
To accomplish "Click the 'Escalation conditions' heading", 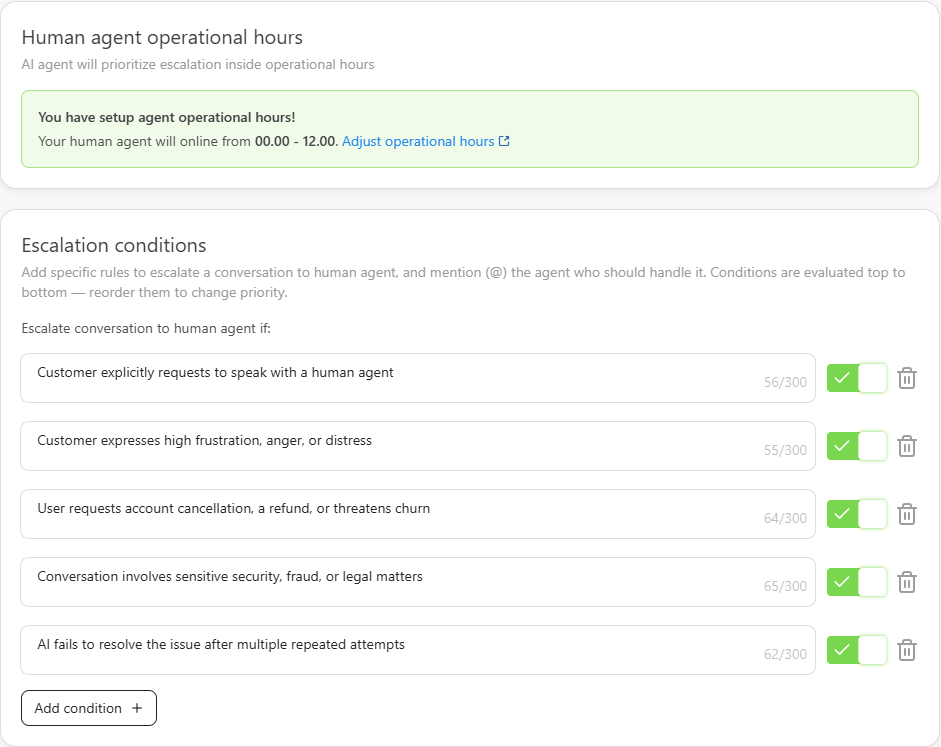I will pyautogui.click(x=114, y=245).
